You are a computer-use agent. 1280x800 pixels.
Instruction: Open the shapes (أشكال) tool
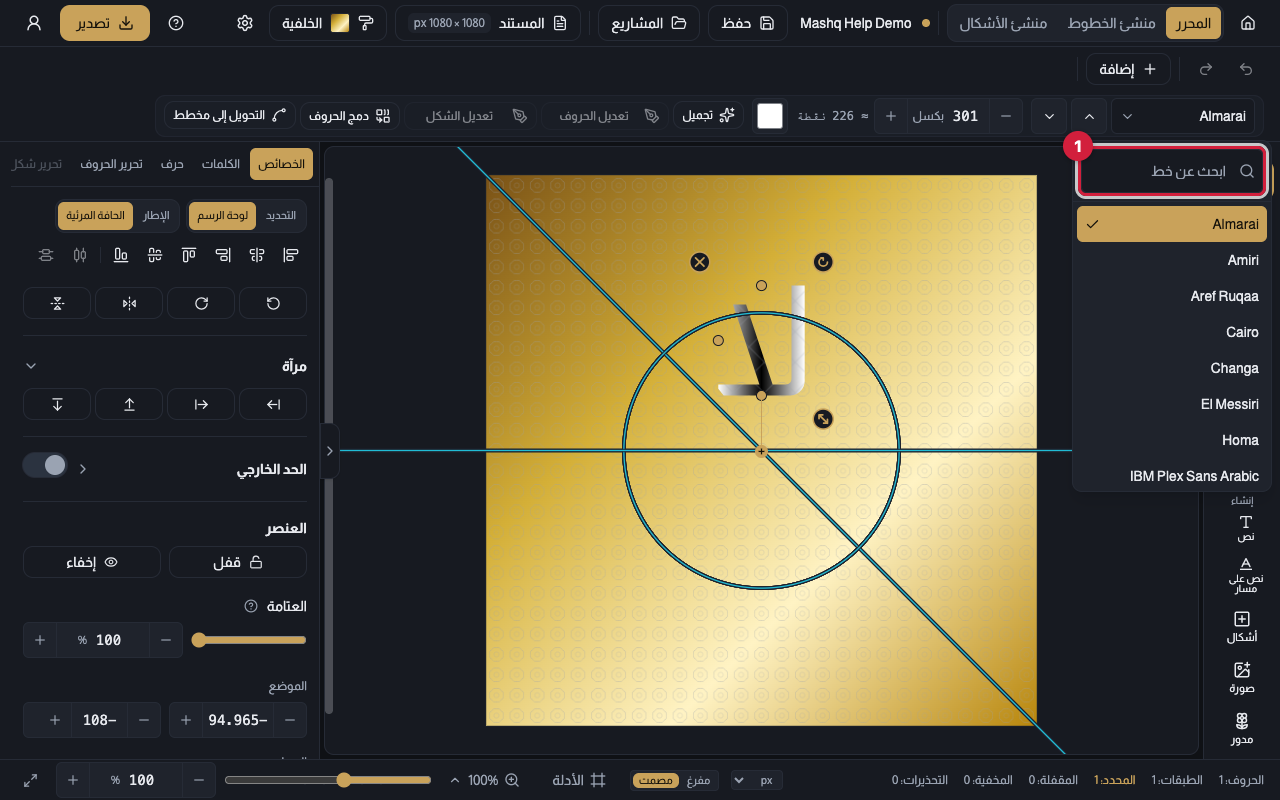1242,627
